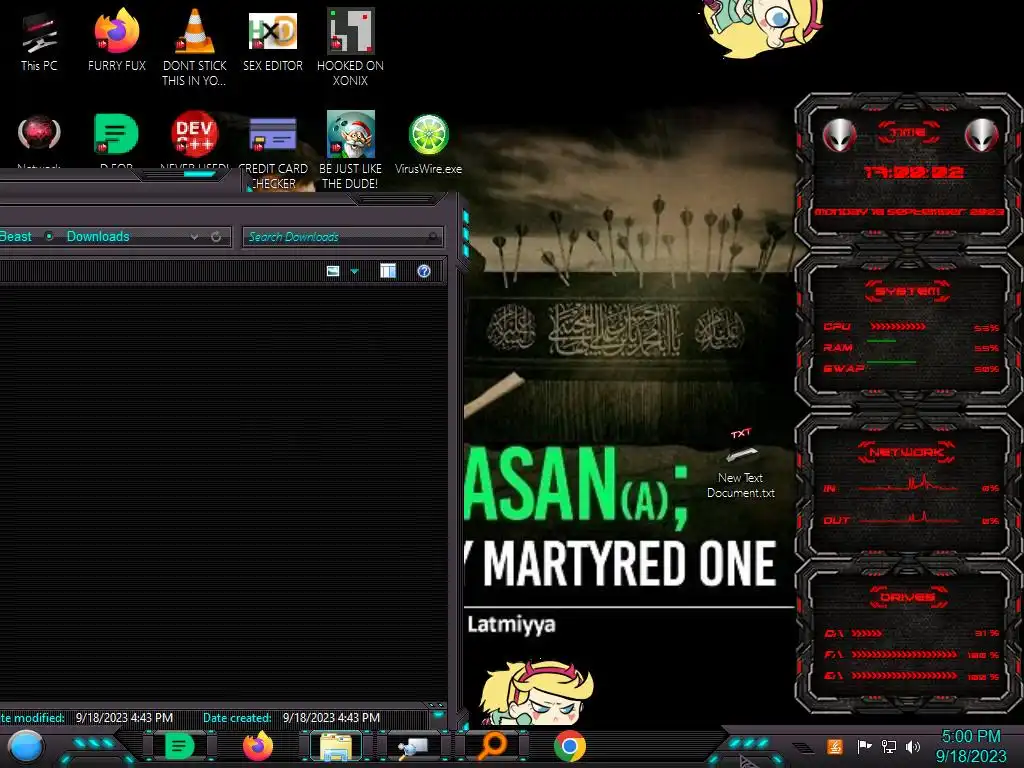Switch to Firefox on the taskbar

click(x=258, y=746)
